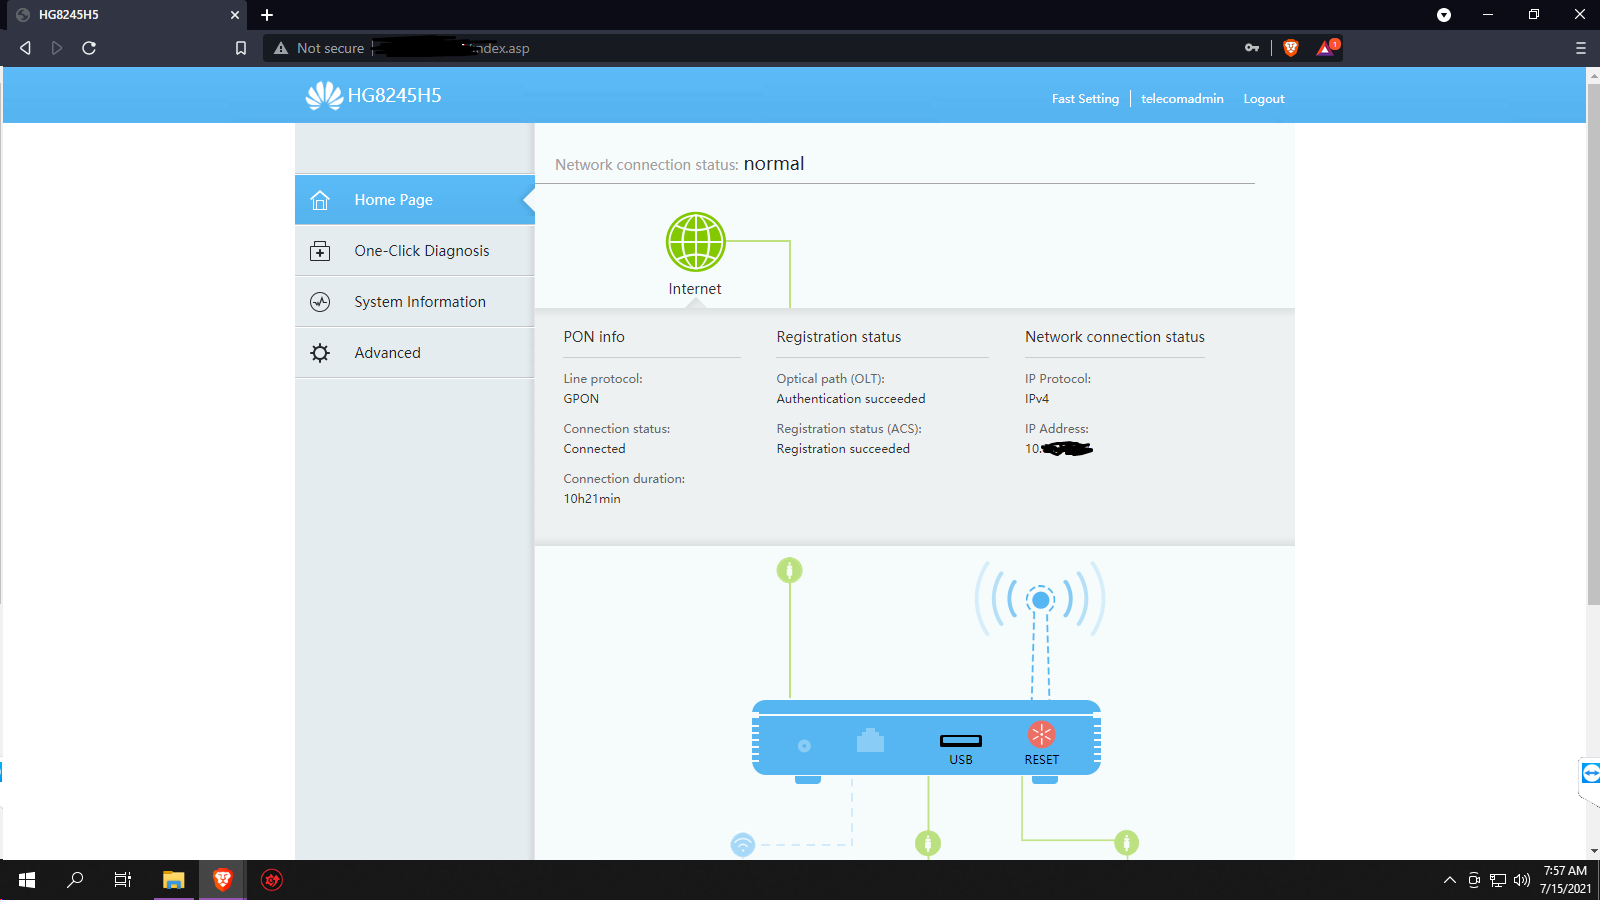This screenshot has height=900, width=1600.
Task: Click the Huawei logo in header
Action: (x=324, y=96)
